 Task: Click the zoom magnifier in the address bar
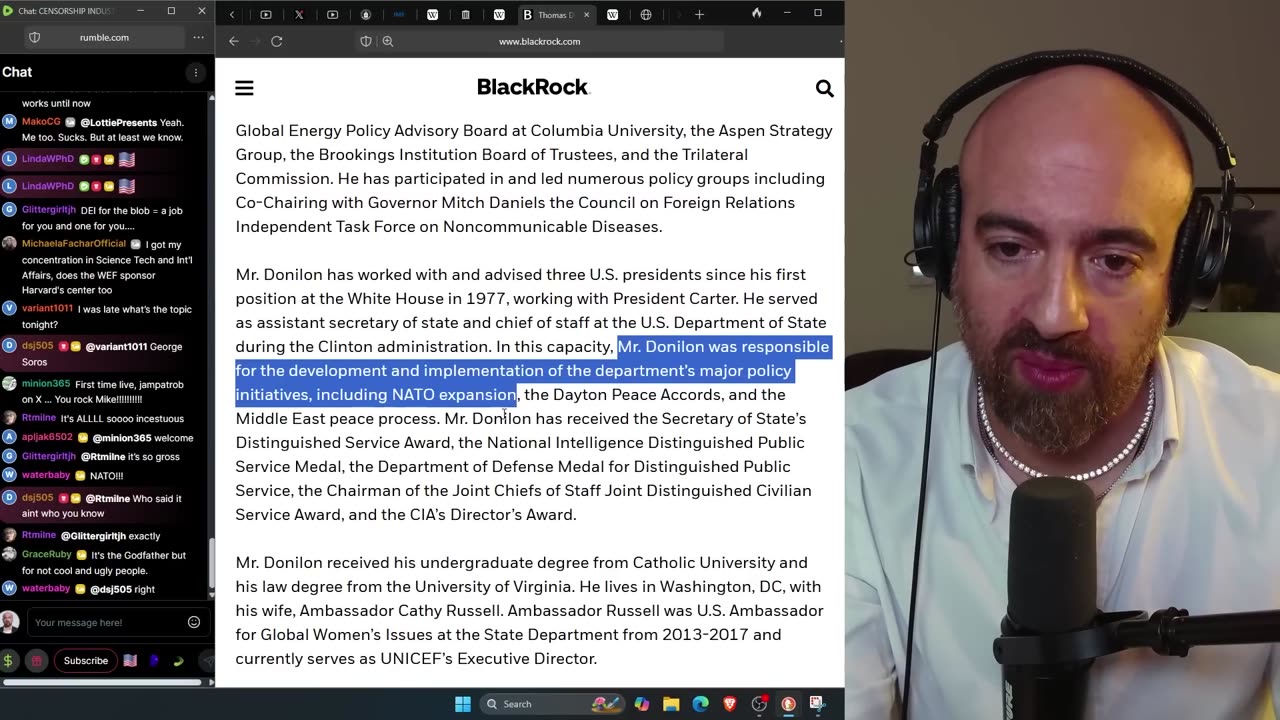pyautogui.click(x=388, y=41)
